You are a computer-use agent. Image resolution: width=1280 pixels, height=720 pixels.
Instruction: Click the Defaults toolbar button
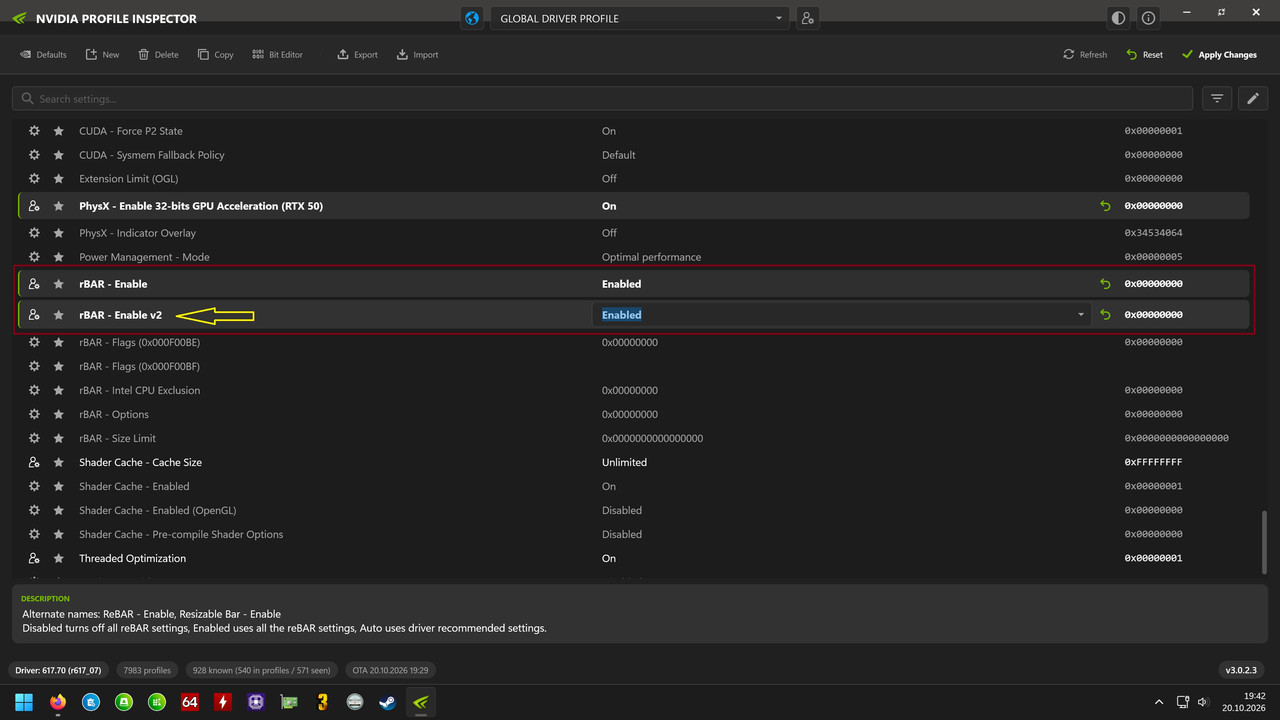pos(43,55)
